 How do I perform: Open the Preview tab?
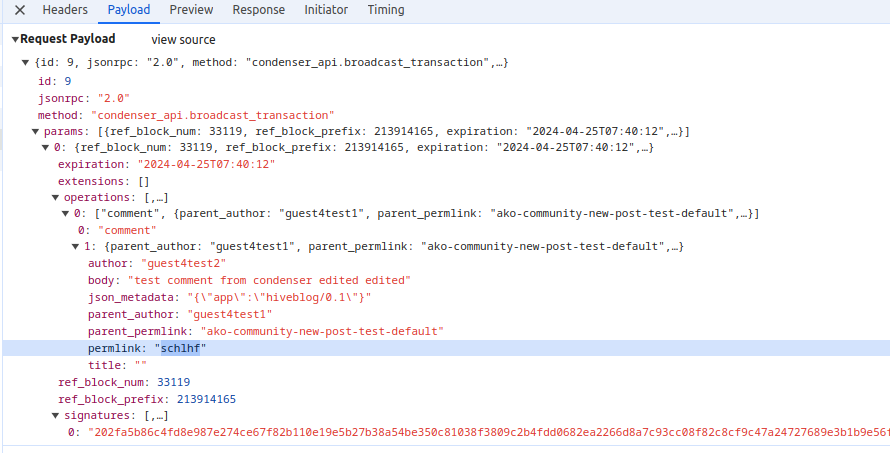(x=191, y=10)
